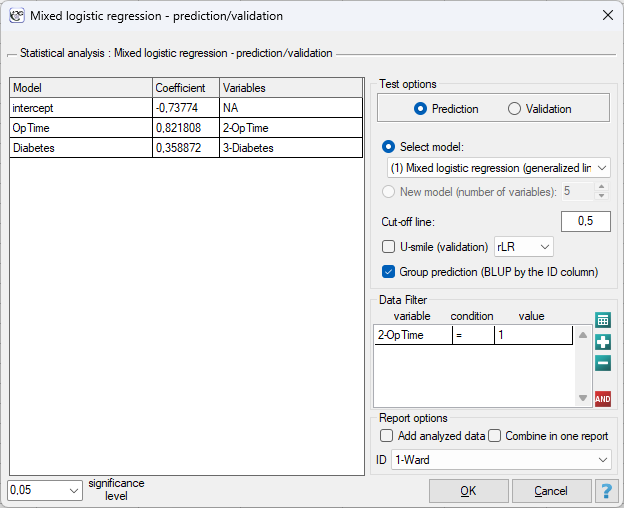
Task: Click the application icon in title bar
Action: 17,16
